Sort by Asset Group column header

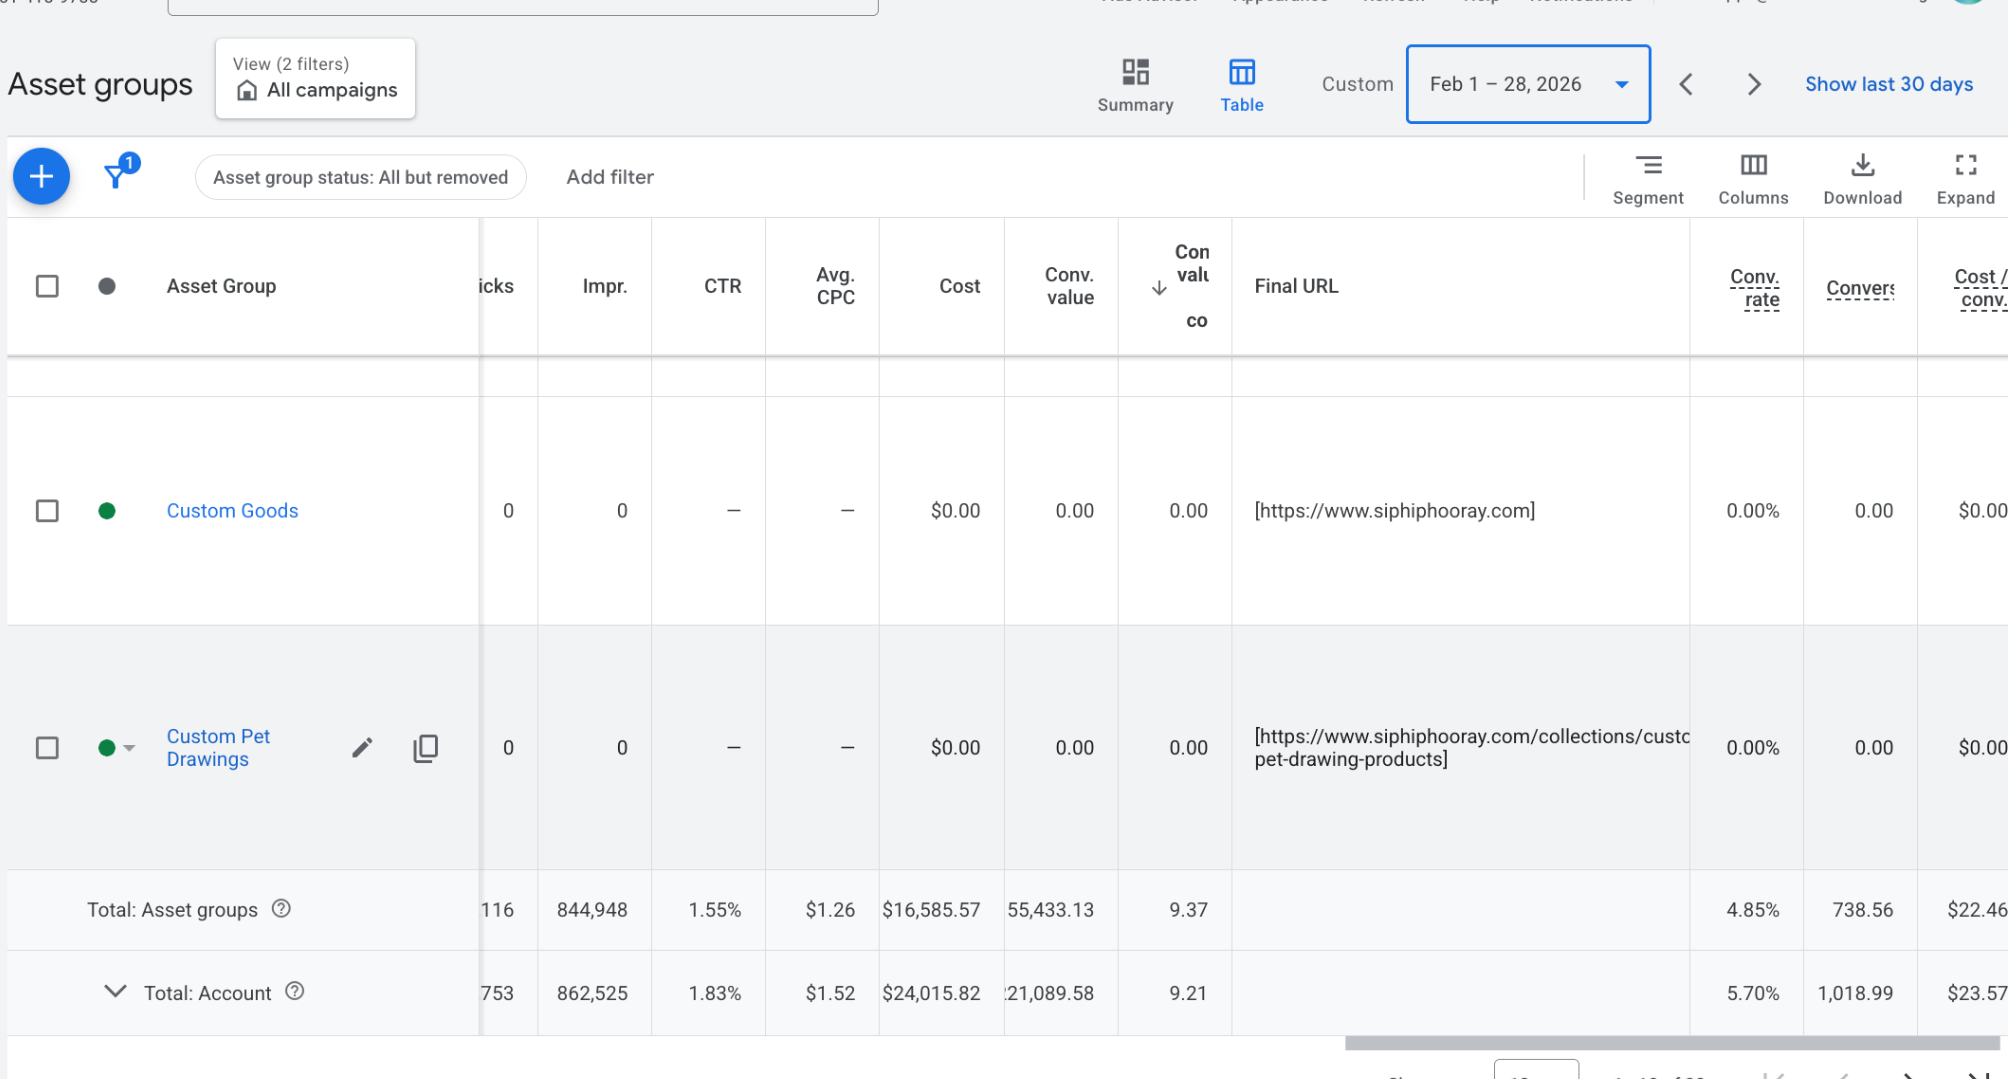(221, 286)
